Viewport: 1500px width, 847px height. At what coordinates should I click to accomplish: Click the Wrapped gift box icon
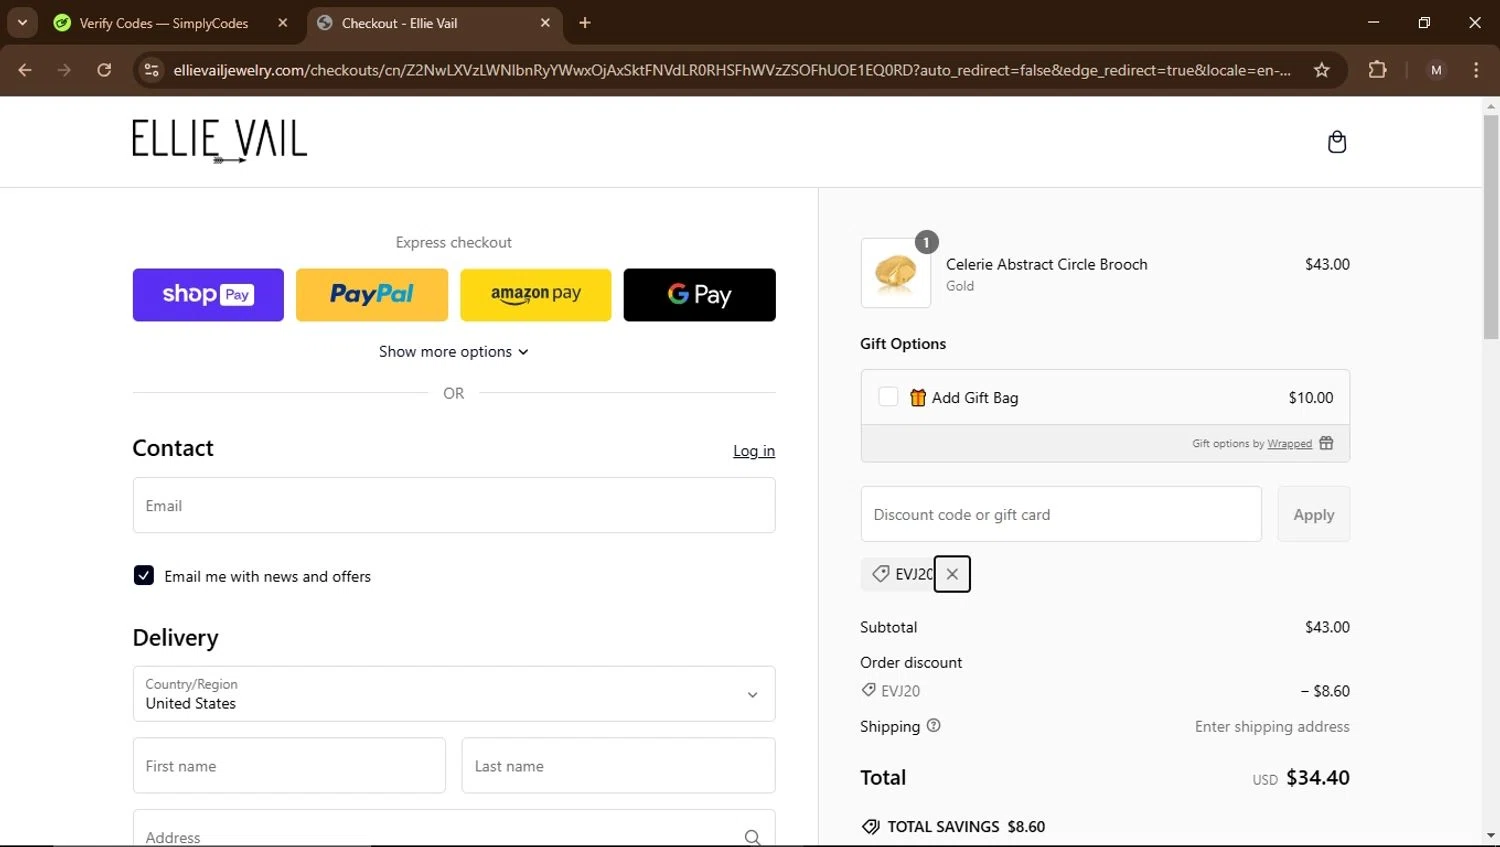point(1326,443)
